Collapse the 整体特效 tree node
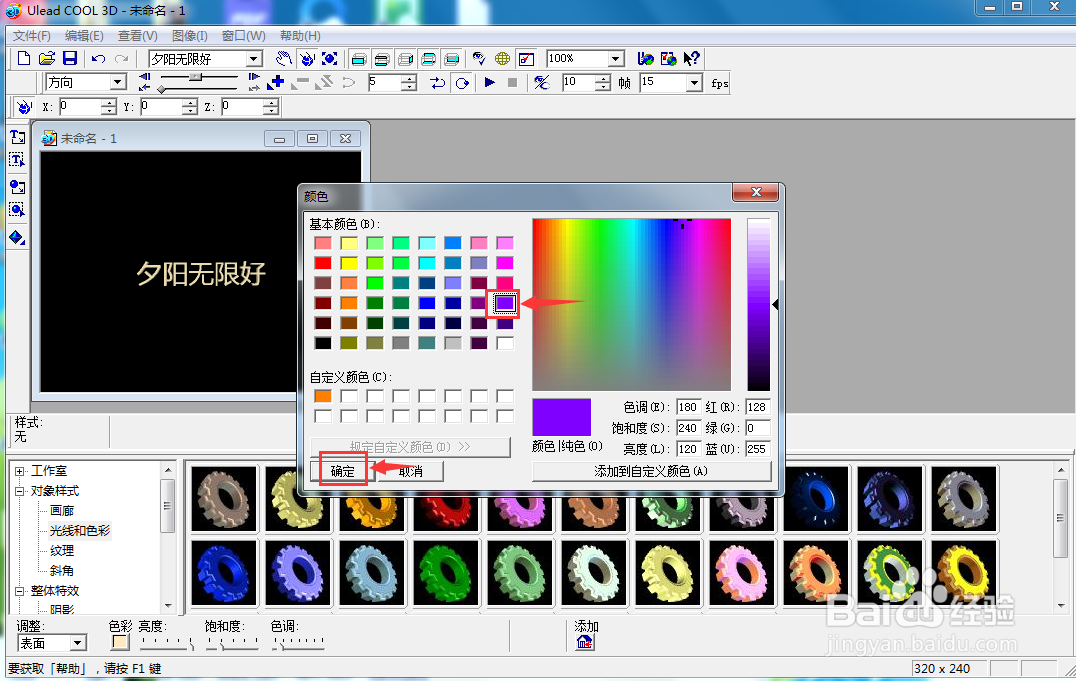The image size is (1076, 681). point(20,590)
